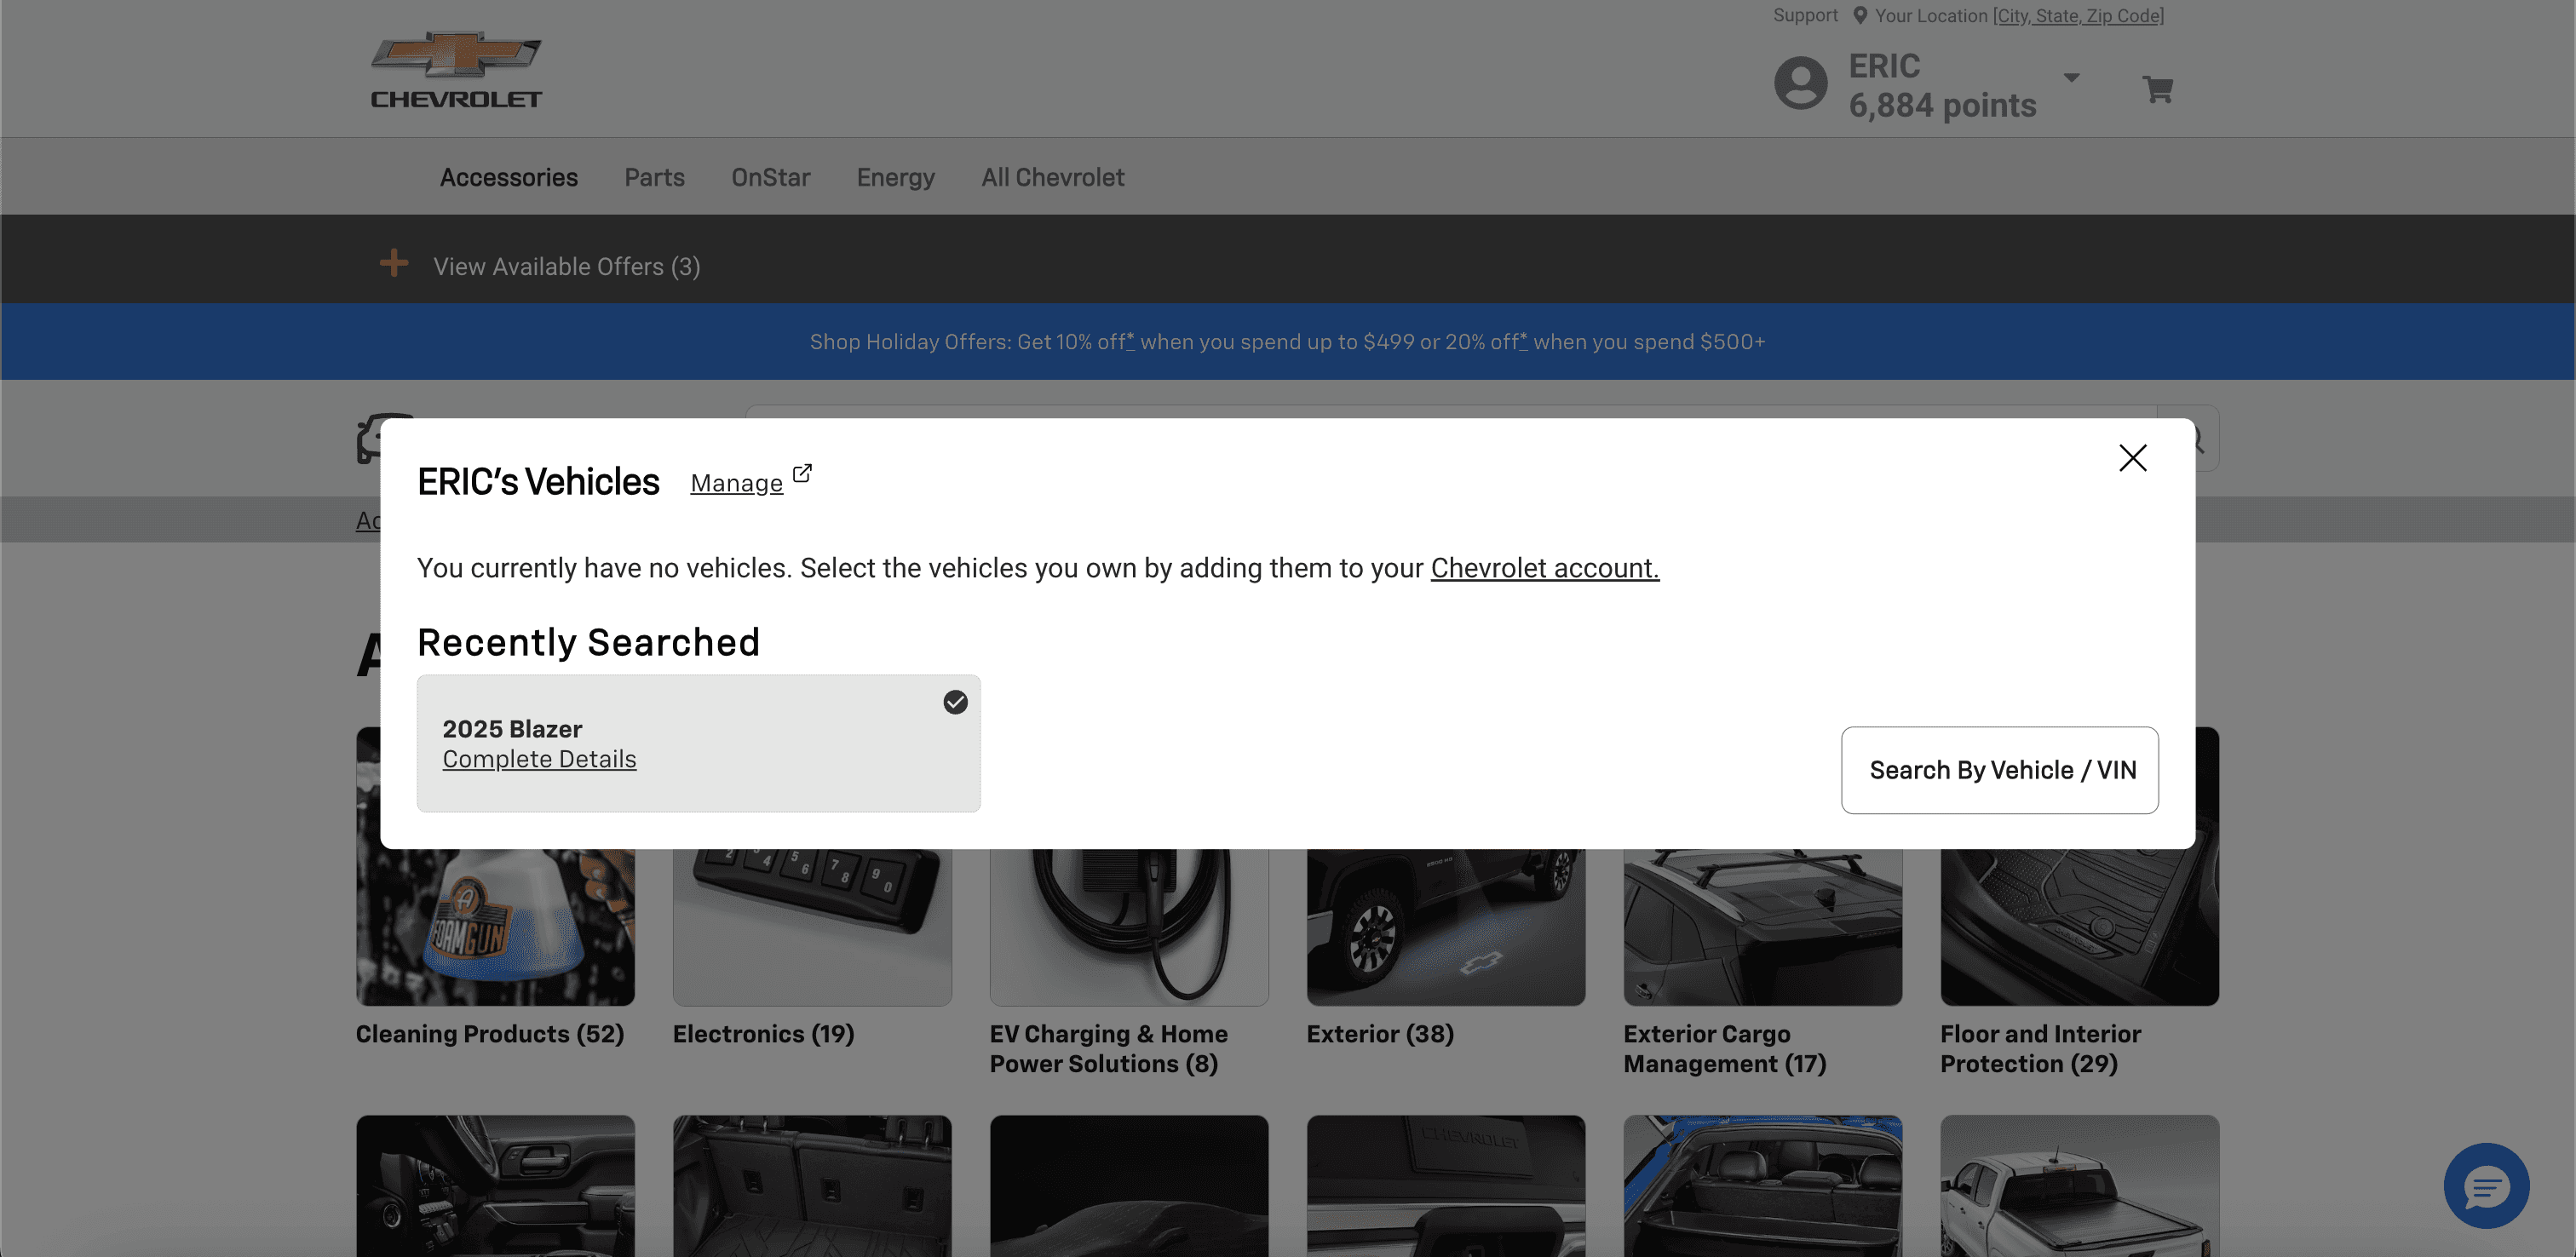Open the Complete Details link
This screenshot has width=2576, height=1257.
[x=539, y=760]
